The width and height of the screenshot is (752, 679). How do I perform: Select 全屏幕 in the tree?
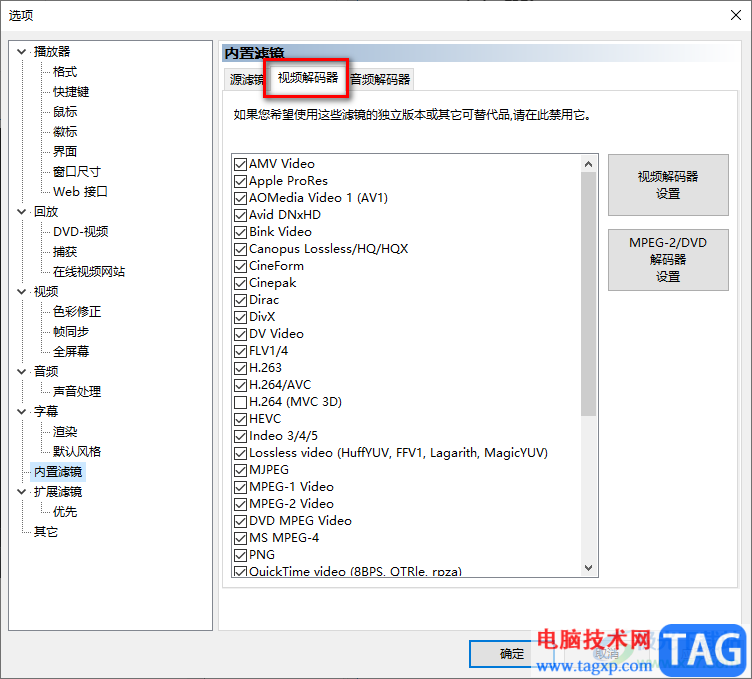click(71, 351)
